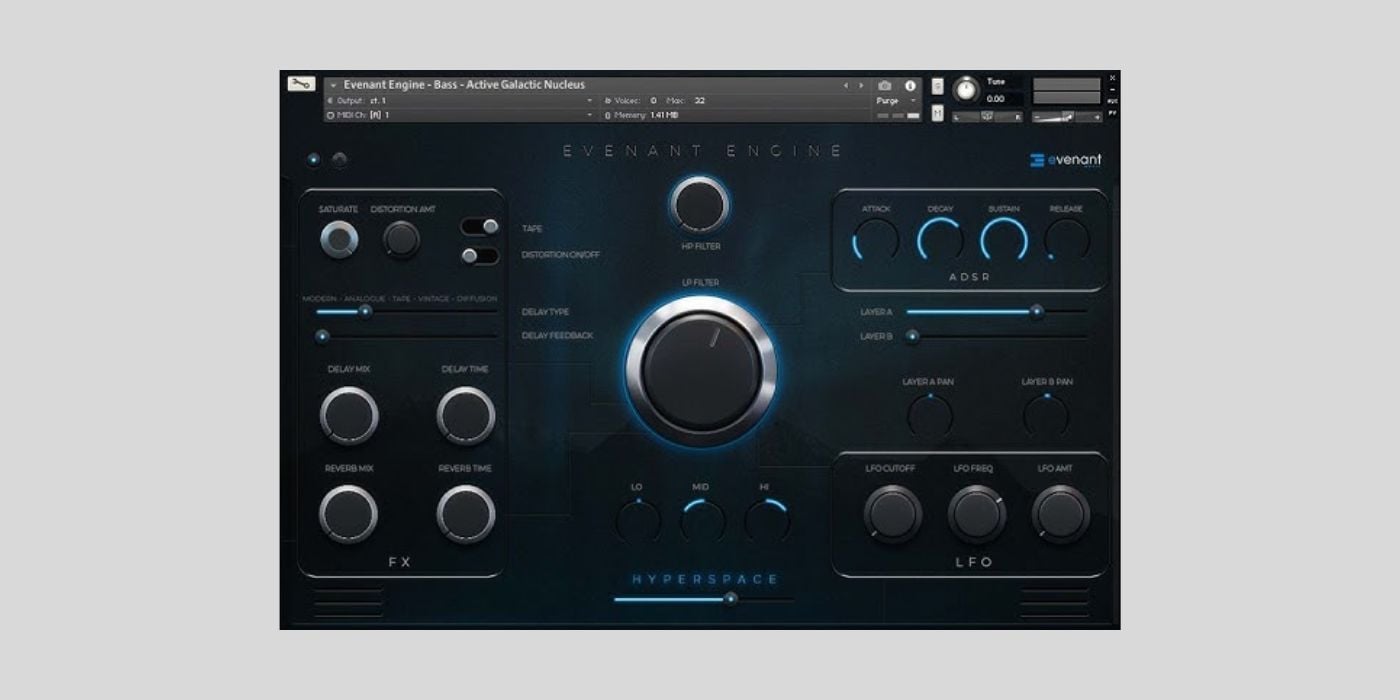Open instrument edit mode via the wrench icon
The height and width of the screenshot is (700, 1400).
[300, 84]
